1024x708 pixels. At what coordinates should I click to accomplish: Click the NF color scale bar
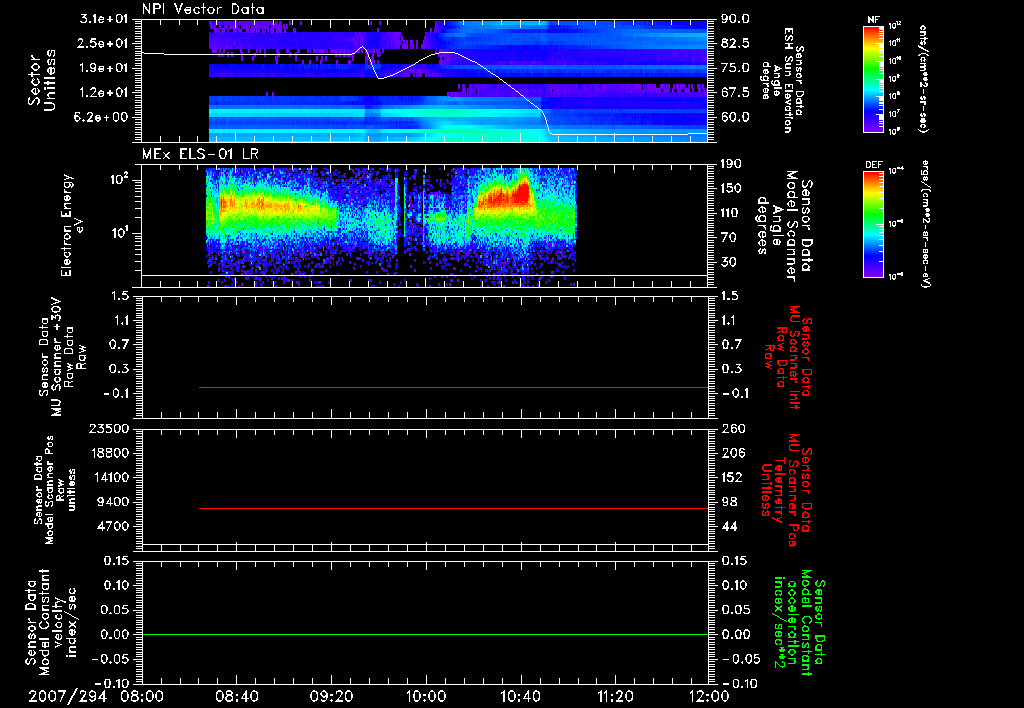click(x=874, y=78)
